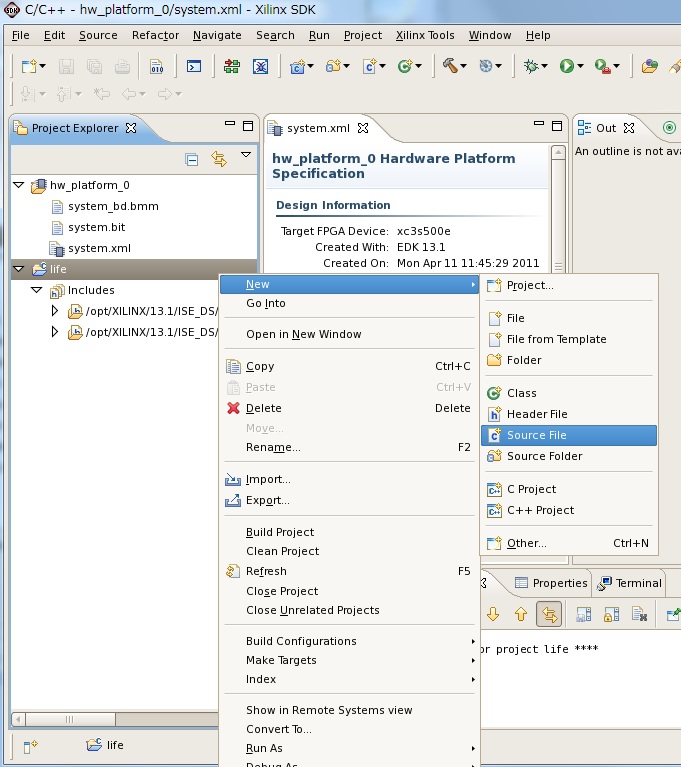Open the File menu
The image size is (681, 767).
point(21,35)
